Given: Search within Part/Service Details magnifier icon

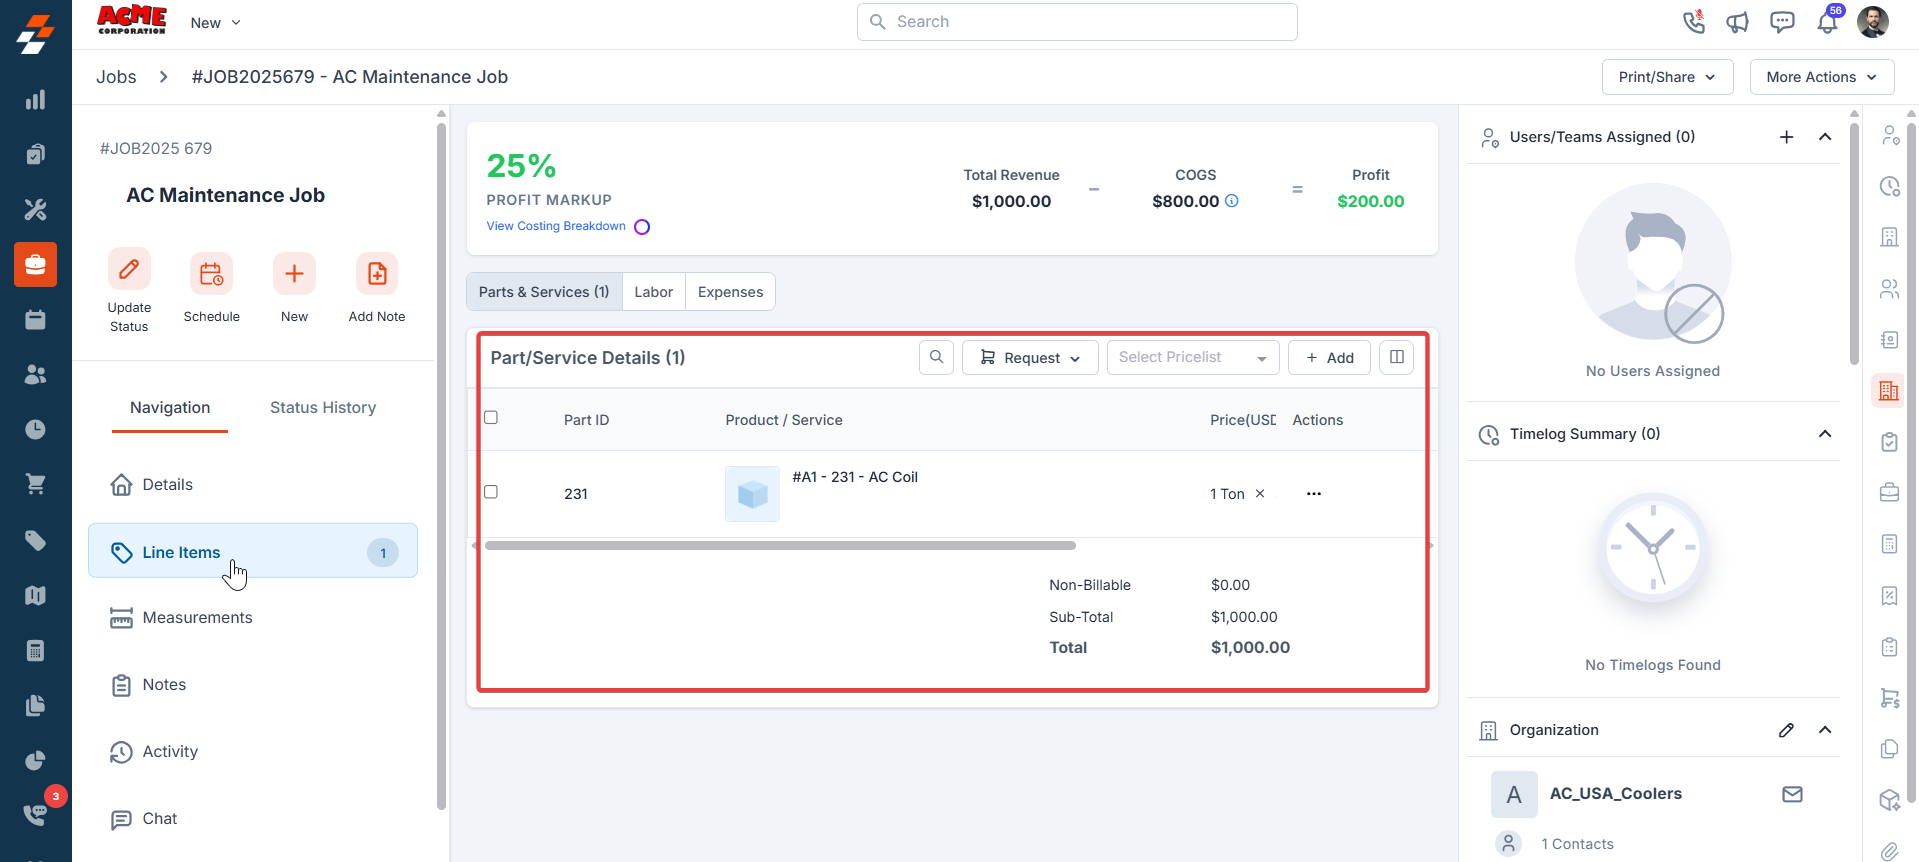Looking at the screenshot, I should (x=936, y=357).
